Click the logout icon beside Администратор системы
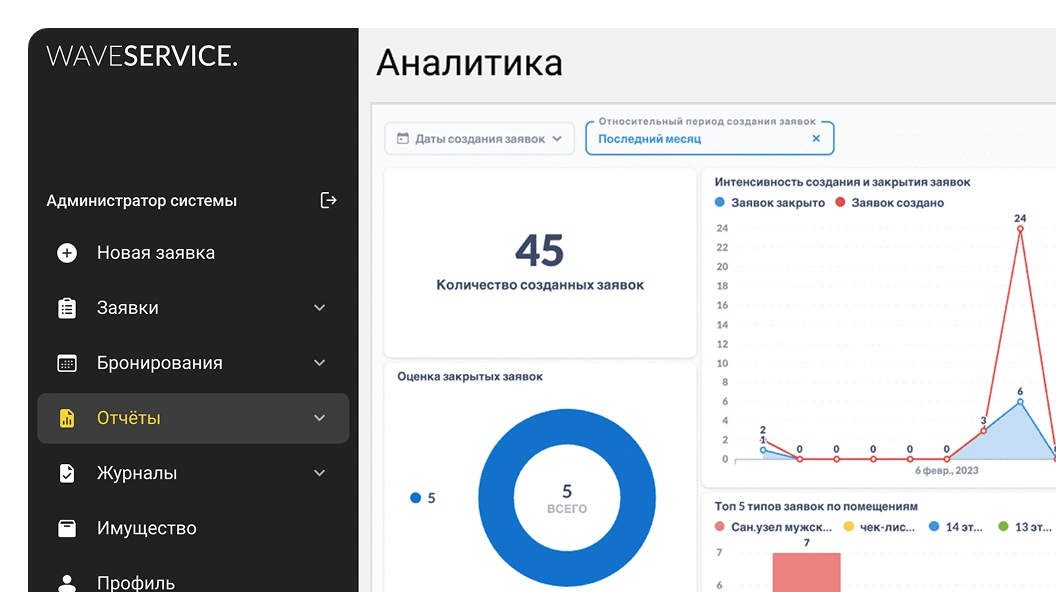1056x592 pixels. [x=327, y=200]
